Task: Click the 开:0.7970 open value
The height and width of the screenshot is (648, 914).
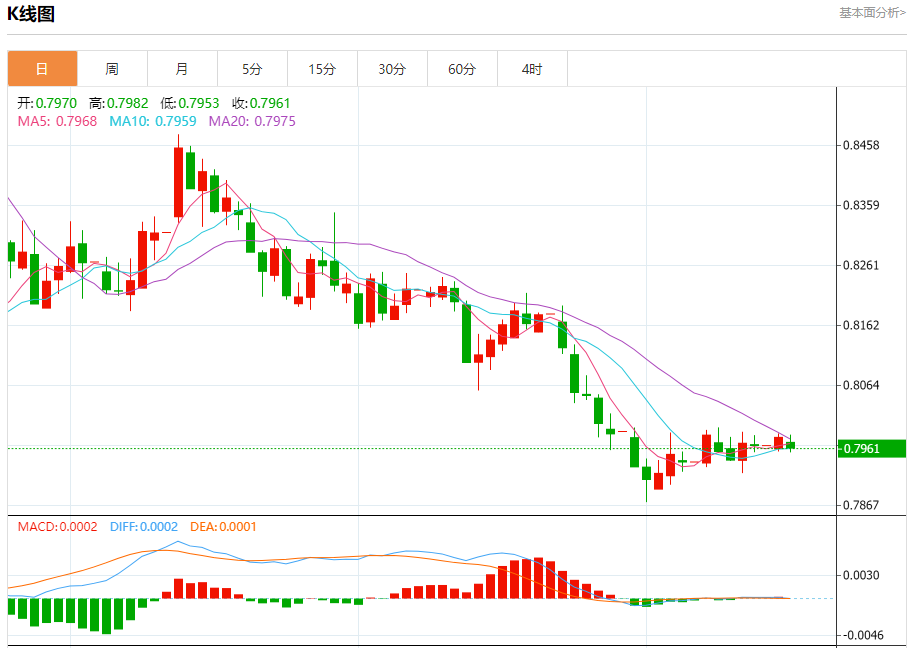Action: tap(47, 103)
